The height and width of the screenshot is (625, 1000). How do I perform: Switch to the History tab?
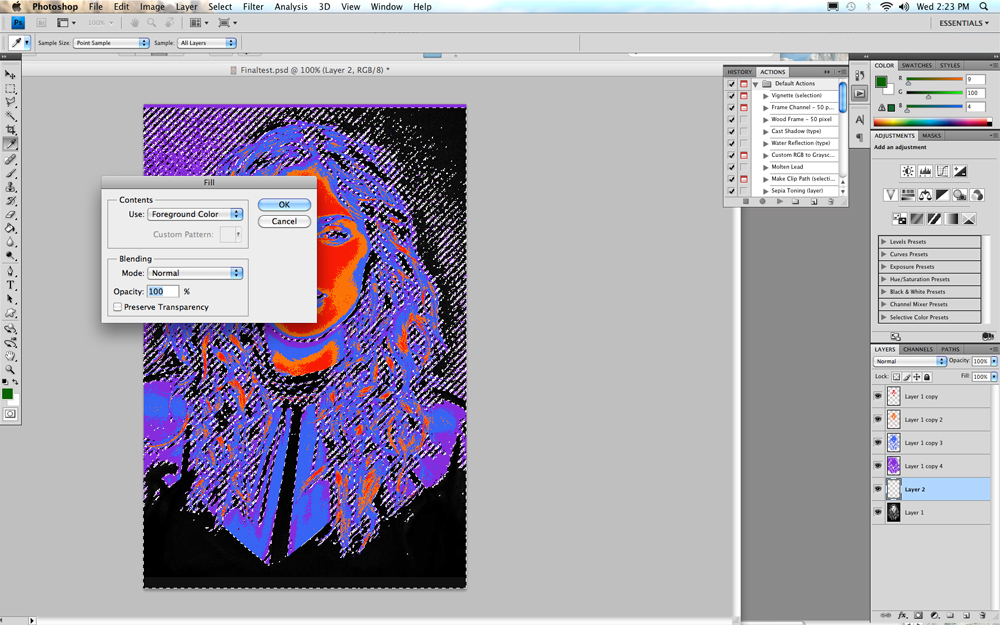tap(740, 72)
